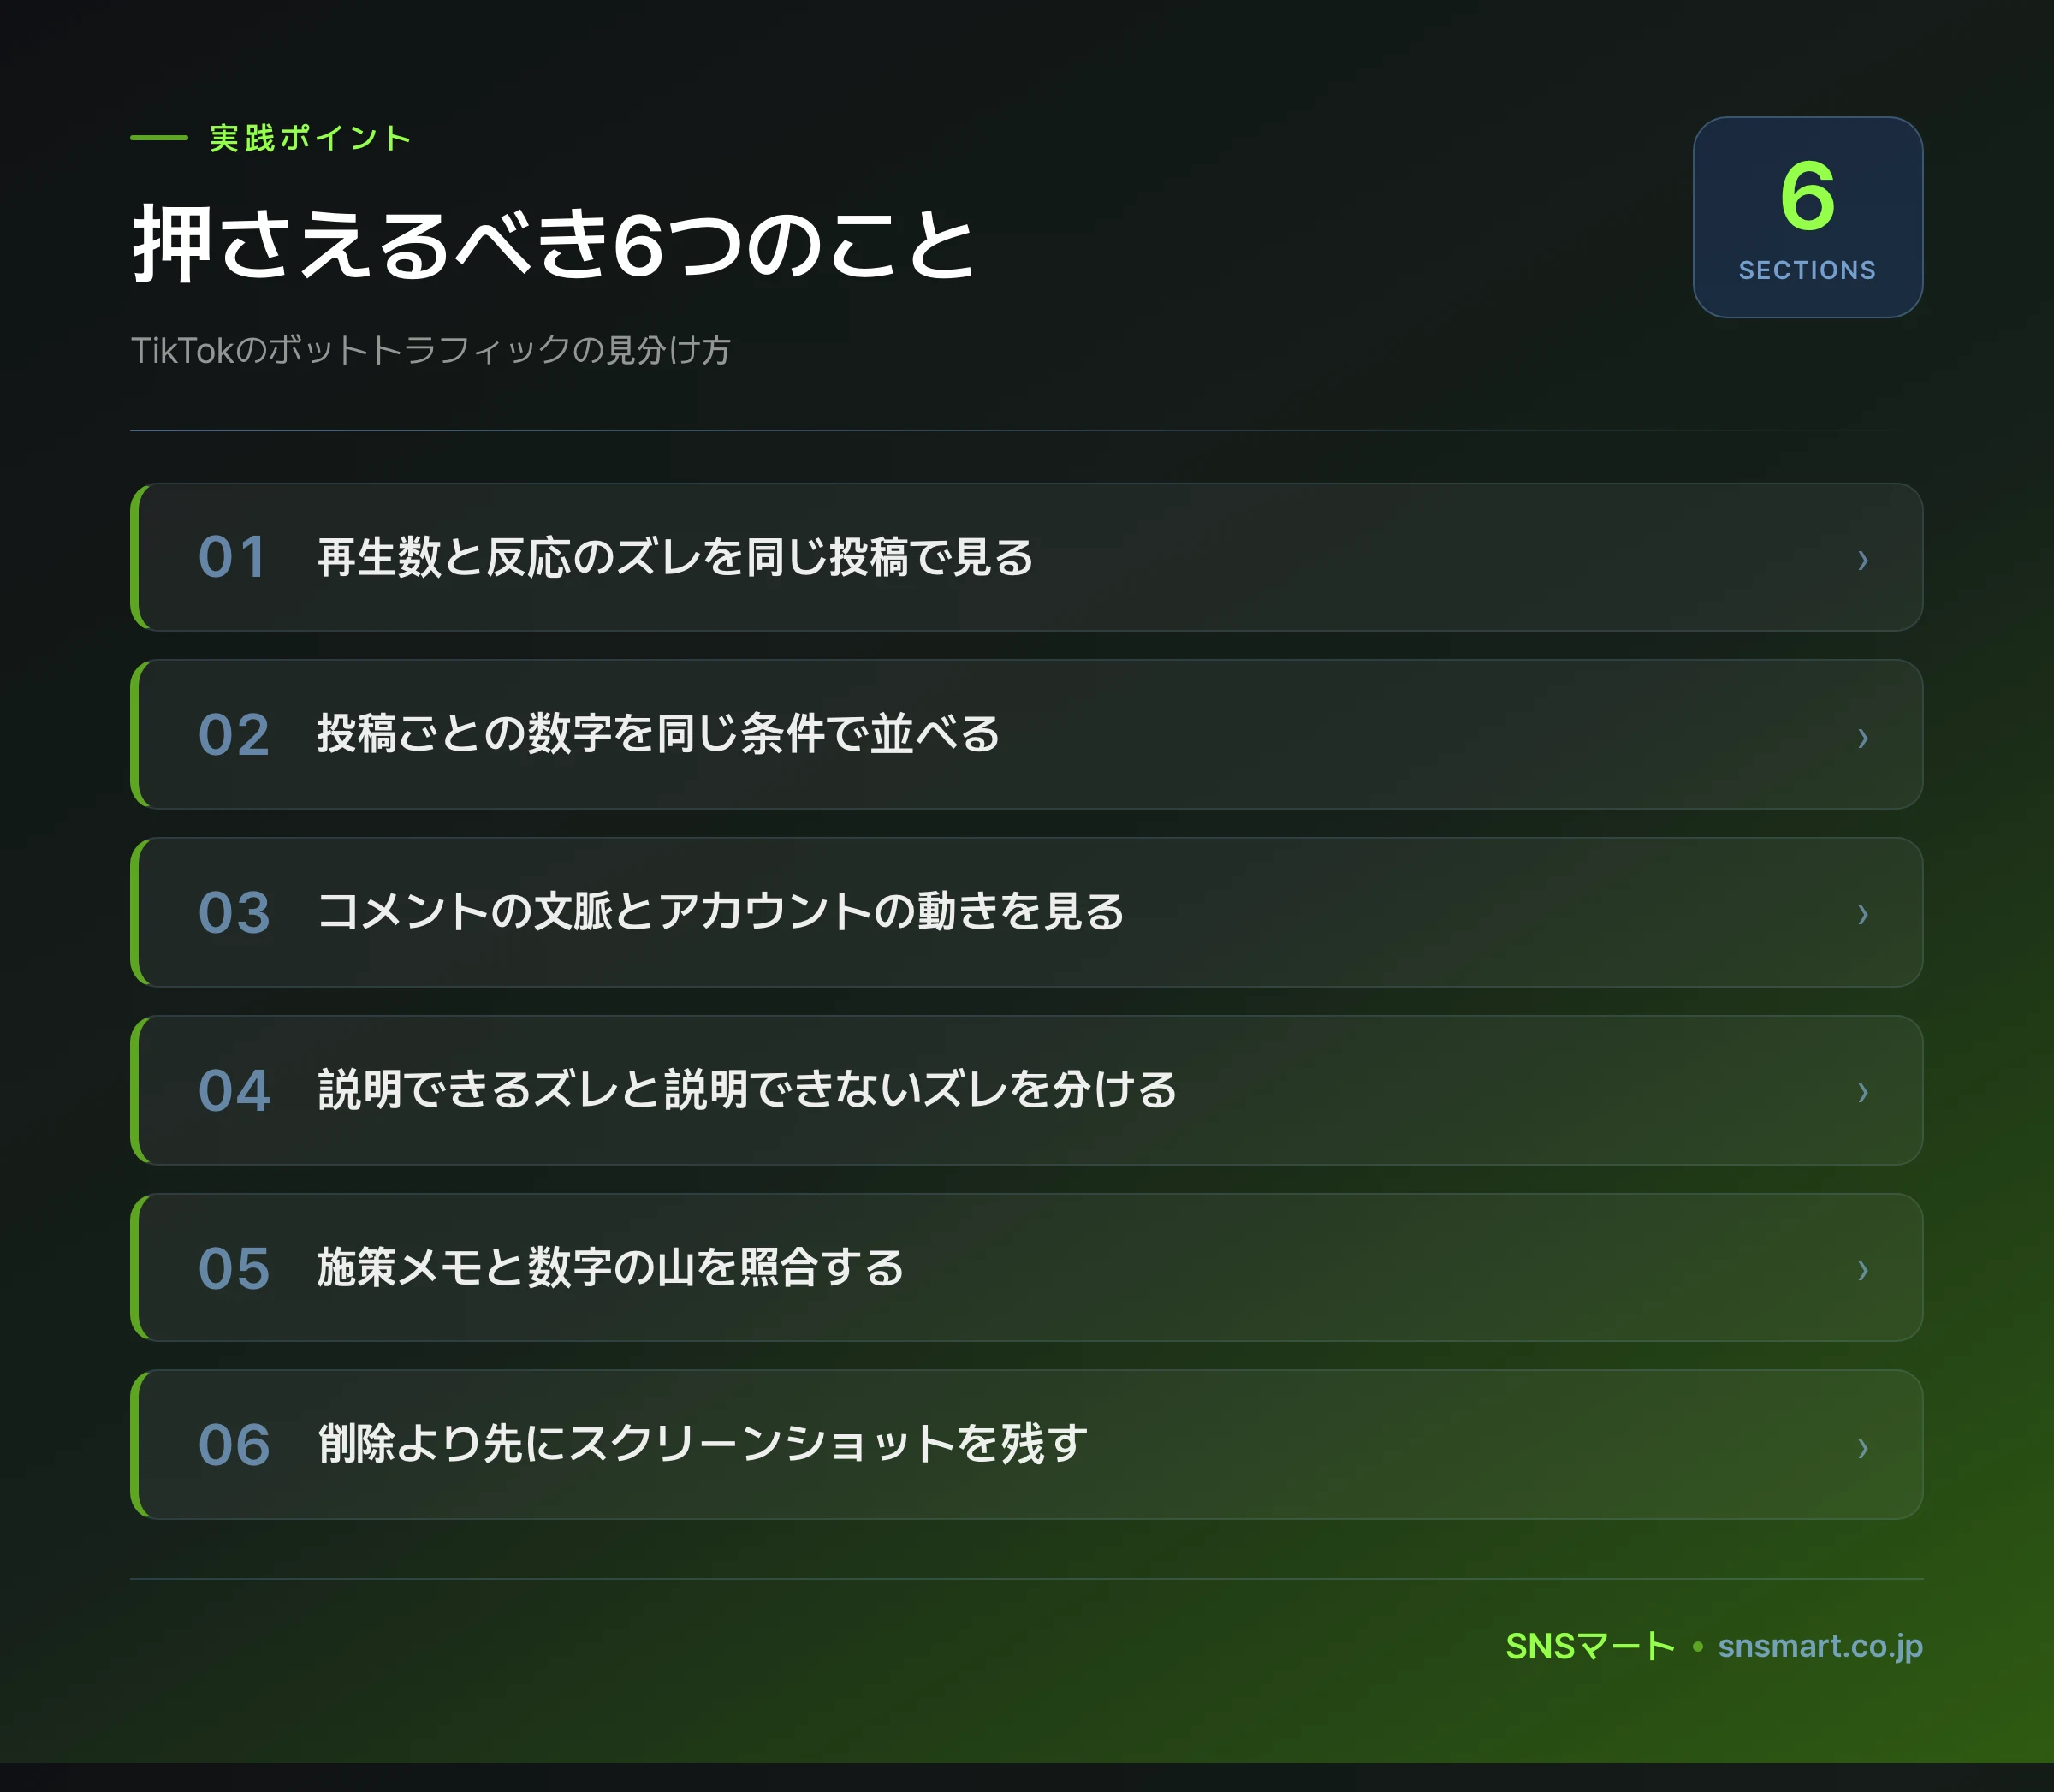Click chevron beside 説明できるズレと説明できないズレを分ける
2054x1792 pixels.
click(1862, 1092)
